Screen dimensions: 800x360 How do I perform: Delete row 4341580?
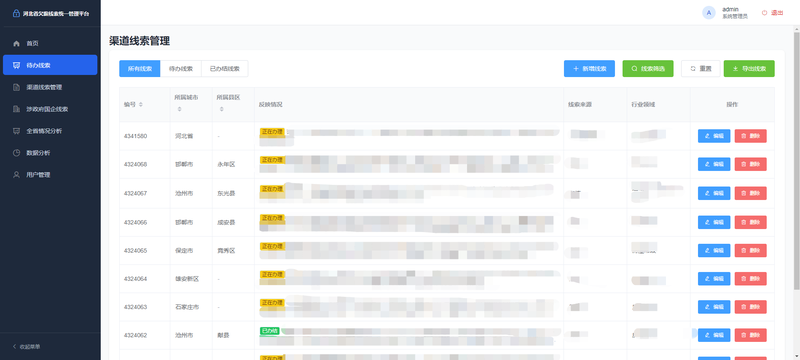click(x=751, y=136)
